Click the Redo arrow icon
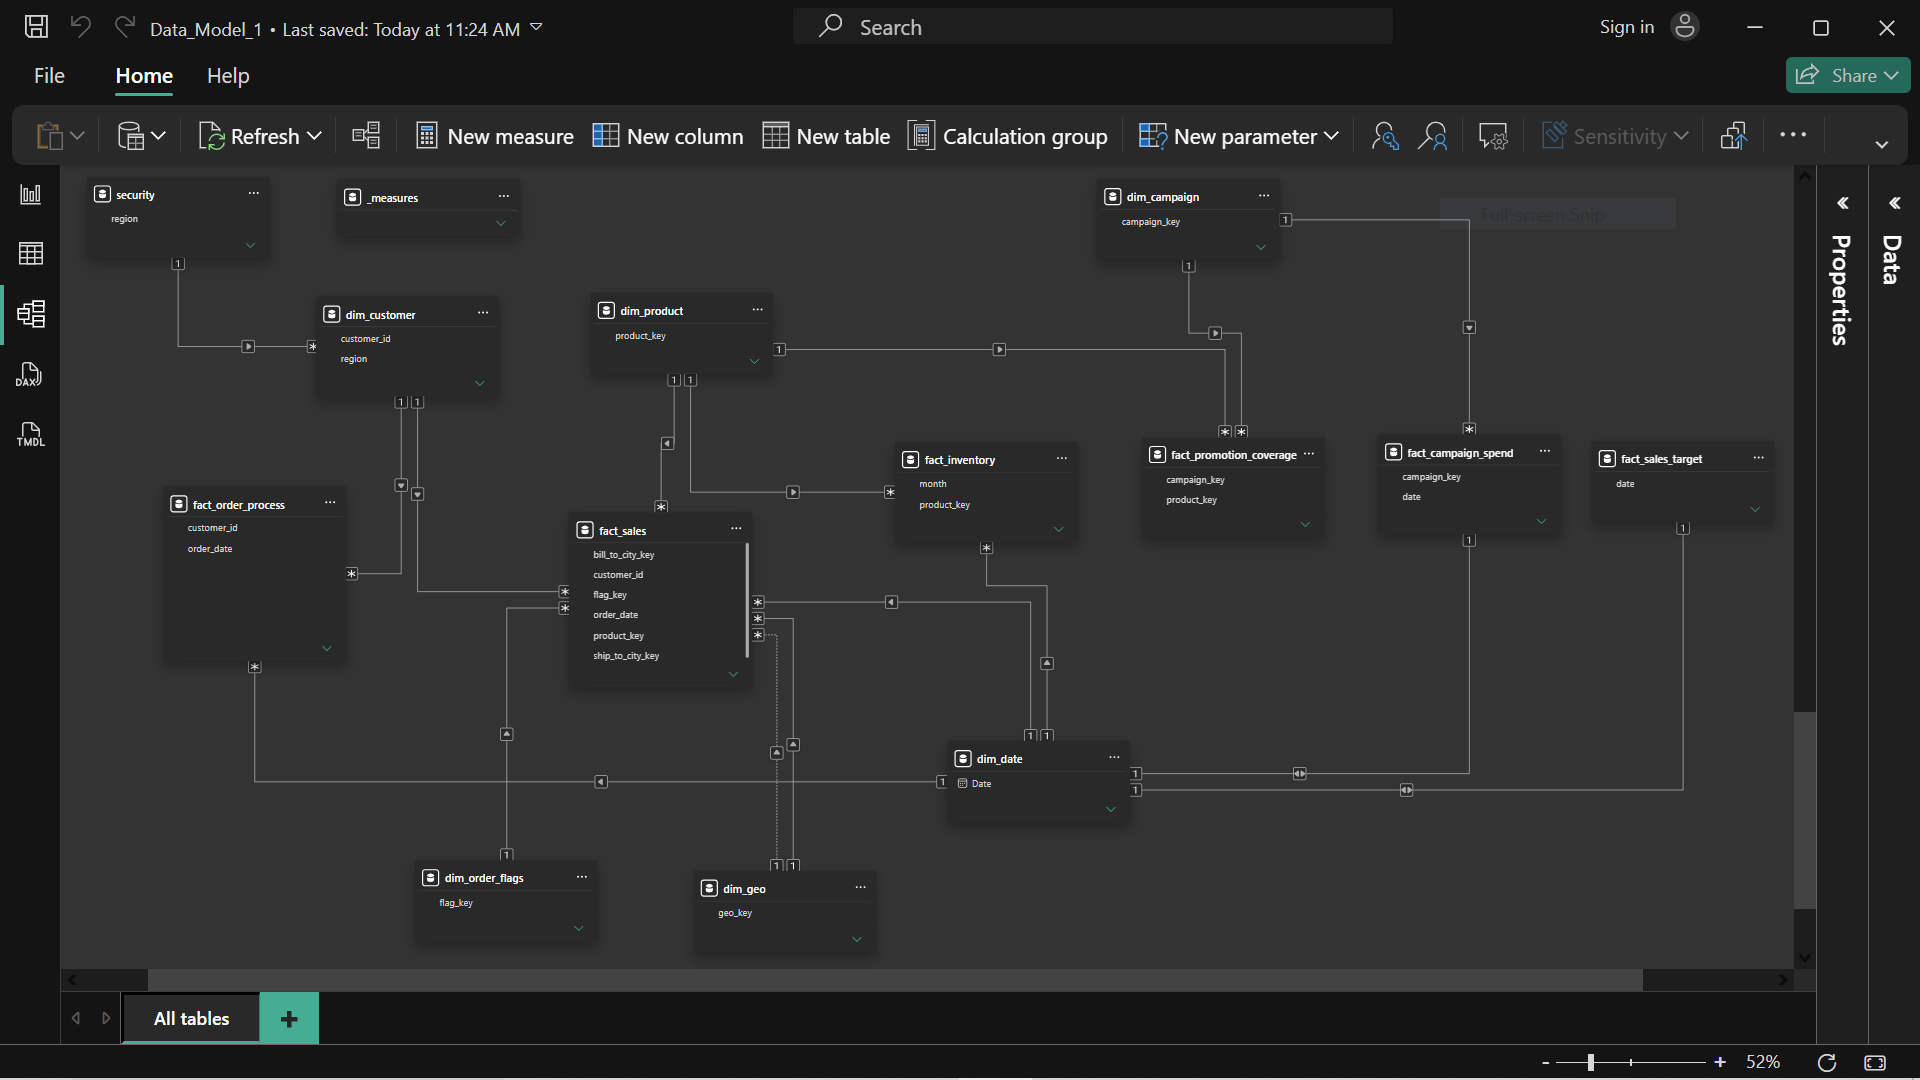 tap(124, 27)
